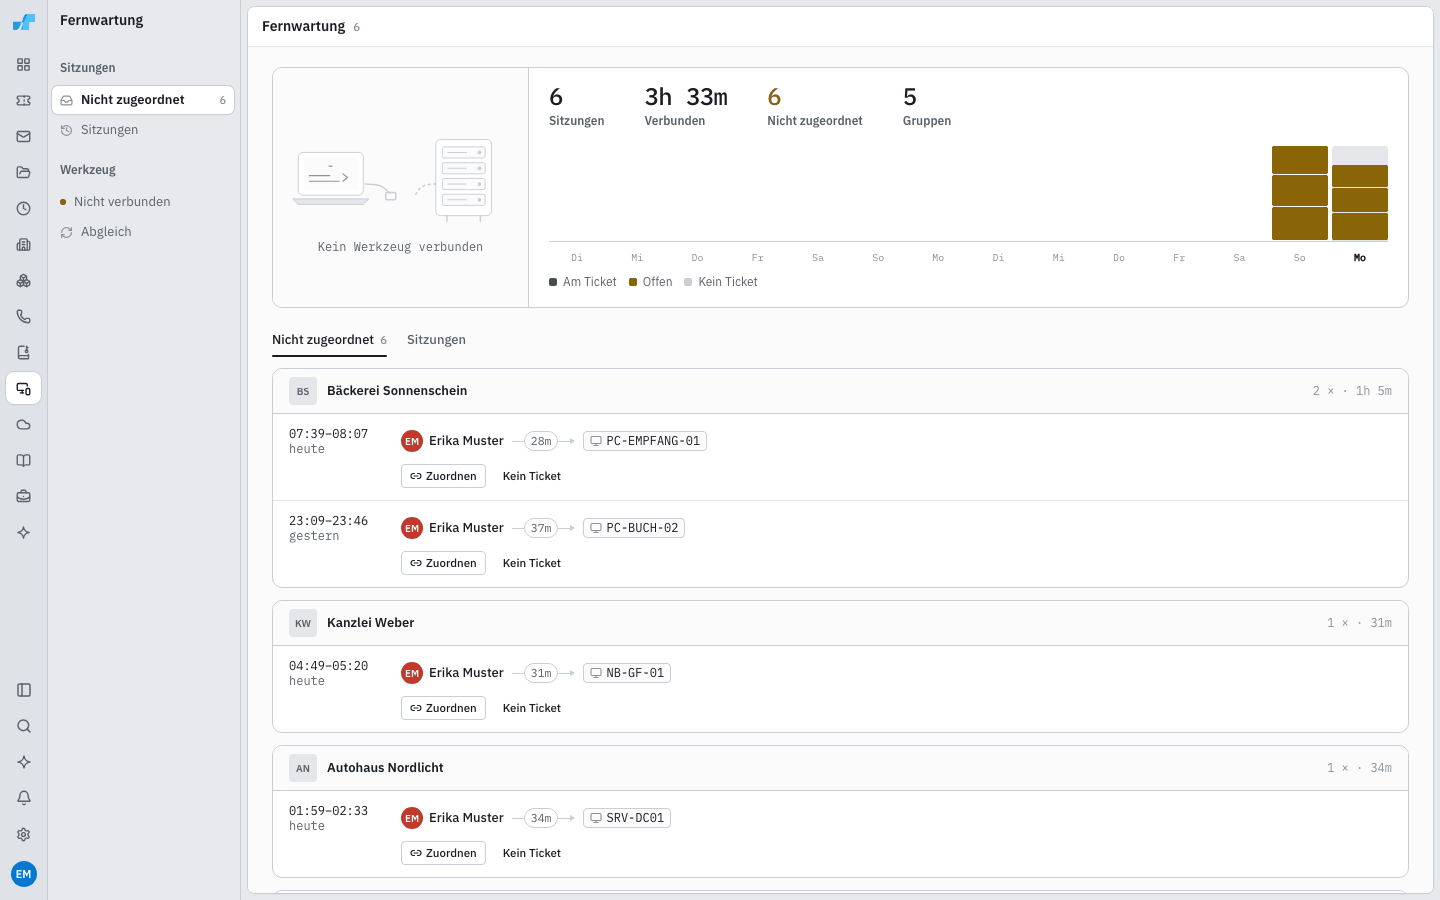Click Zuordnen for the PC-EMPFANG-01 session
1440x900 pixels.
443,476
